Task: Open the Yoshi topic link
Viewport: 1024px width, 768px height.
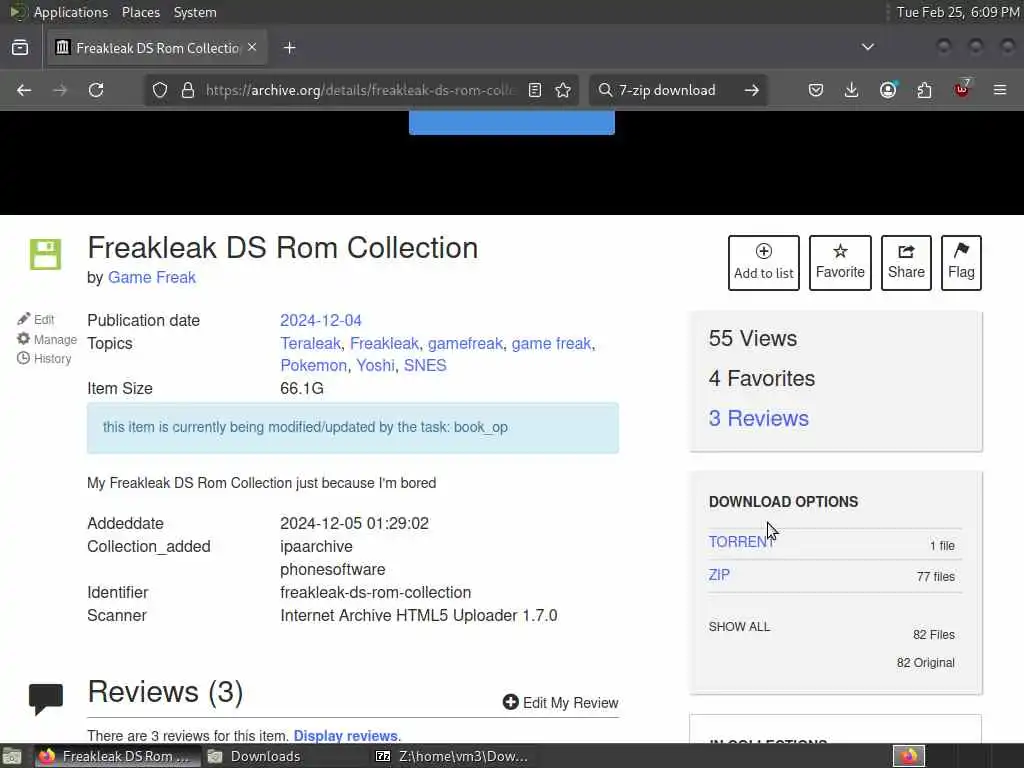Action: click(x=376, y=366)
